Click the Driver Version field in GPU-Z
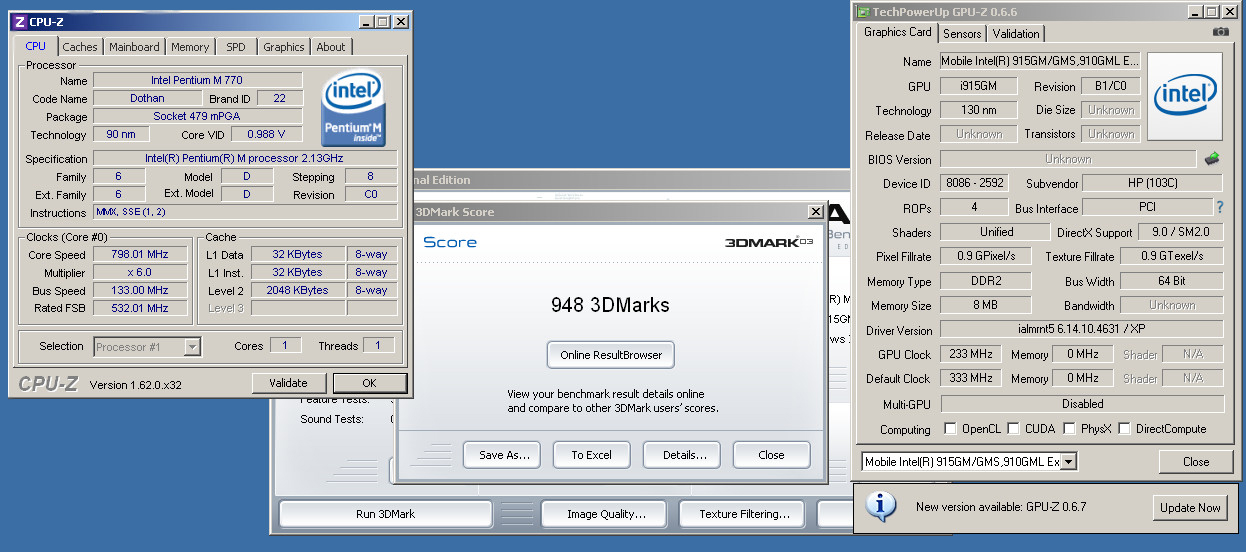1246x552 pixels. pyautogui.click(x=1082, y=330)
